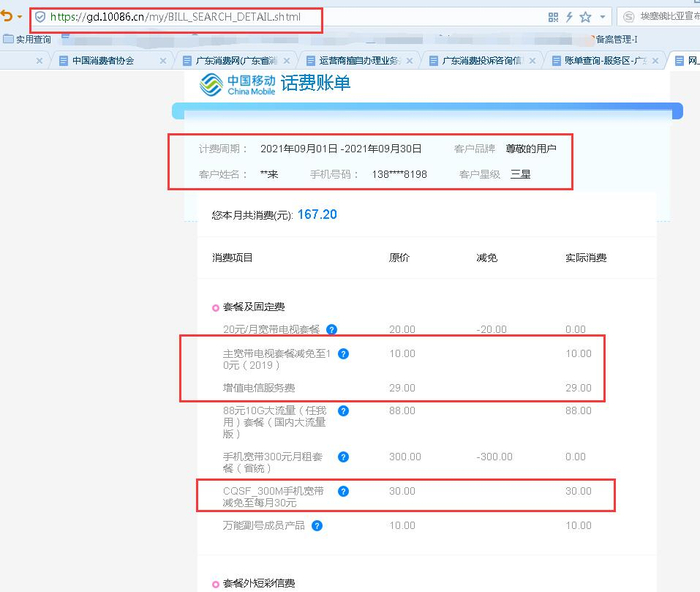Bookmark page with the star icon
700x592 pixels.
coord(585,17)
